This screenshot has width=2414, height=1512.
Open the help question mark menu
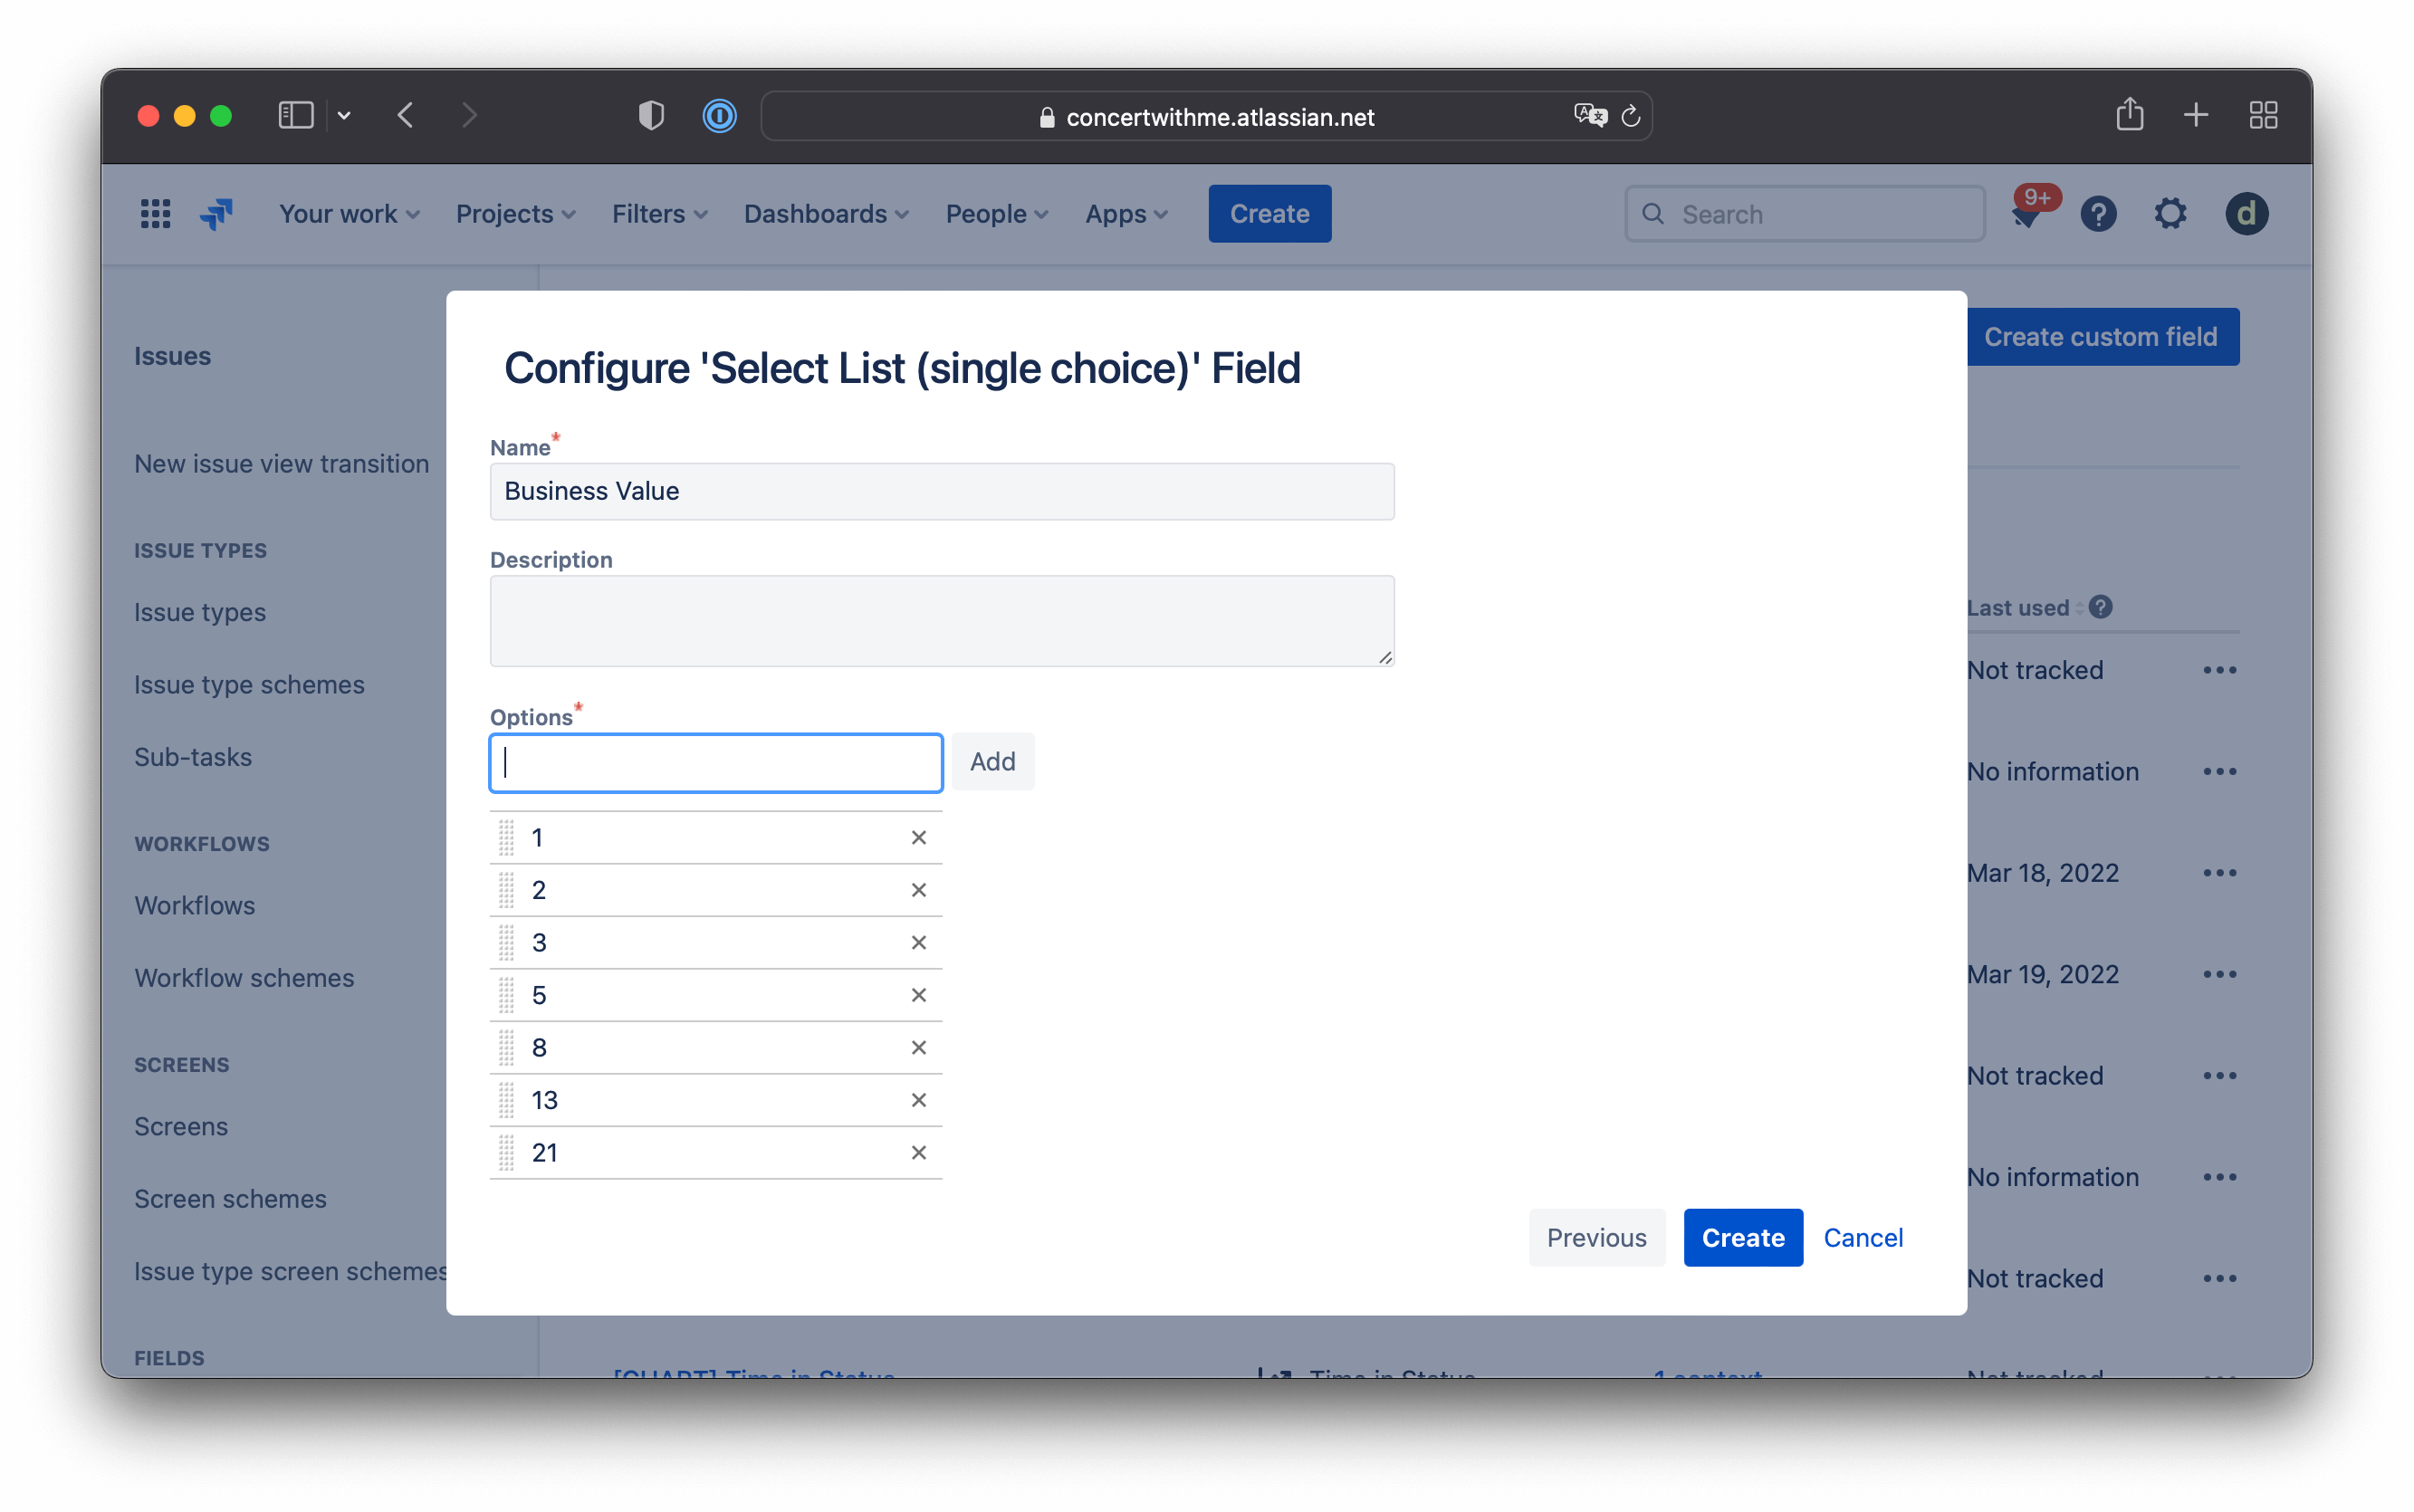(x=2098, y=213)
